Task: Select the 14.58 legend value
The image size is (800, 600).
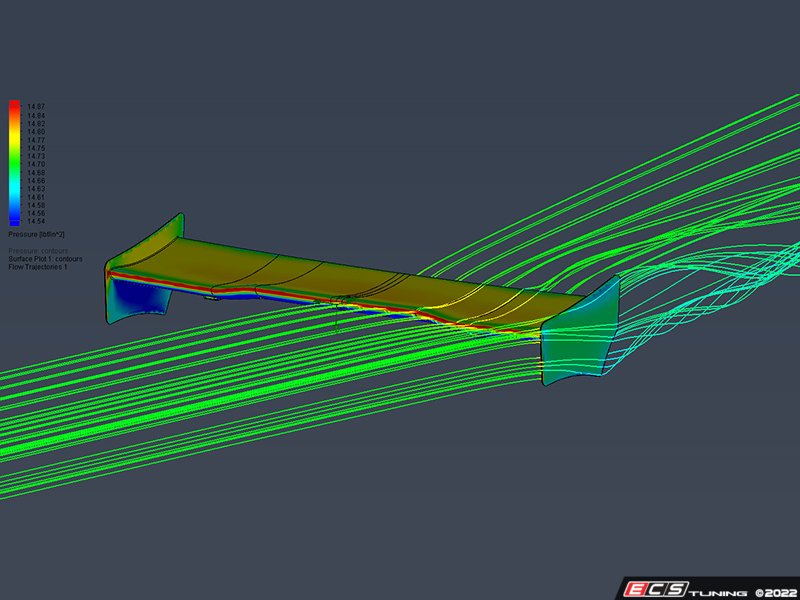Action: (37, 205)
